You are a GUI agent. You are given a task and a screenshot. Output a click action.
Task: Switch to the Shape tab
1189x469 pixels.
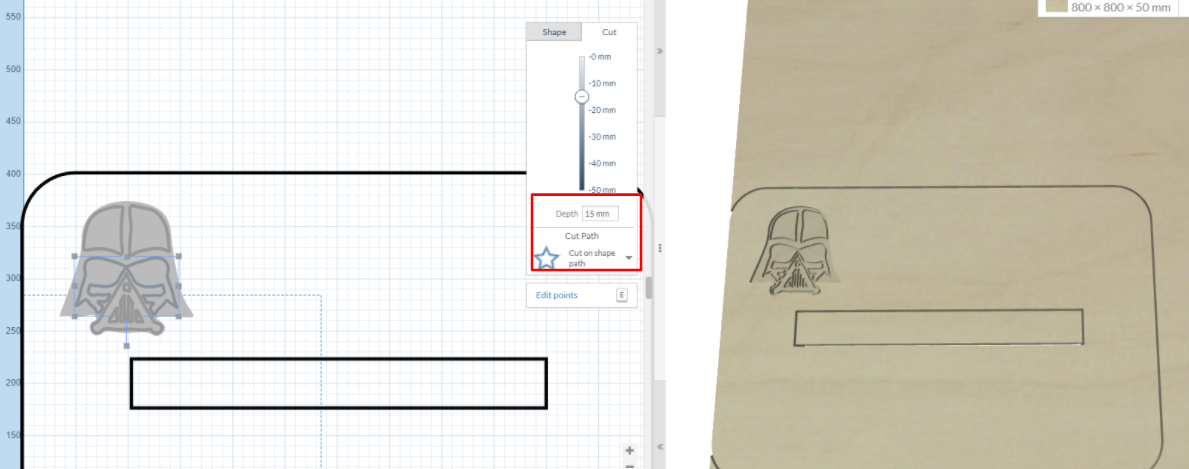point(554,32)
